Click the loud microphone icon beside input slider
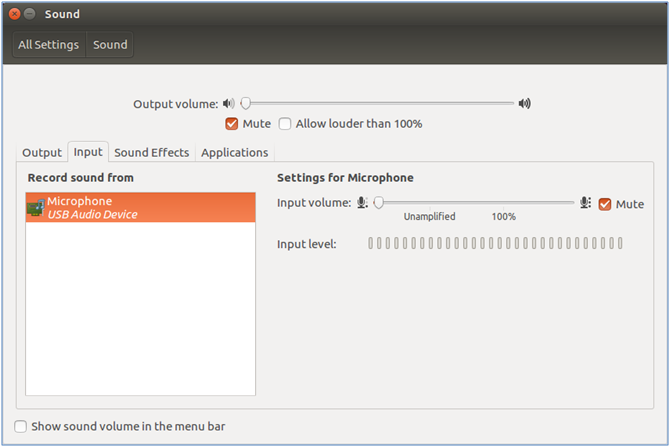 point(585,202)
